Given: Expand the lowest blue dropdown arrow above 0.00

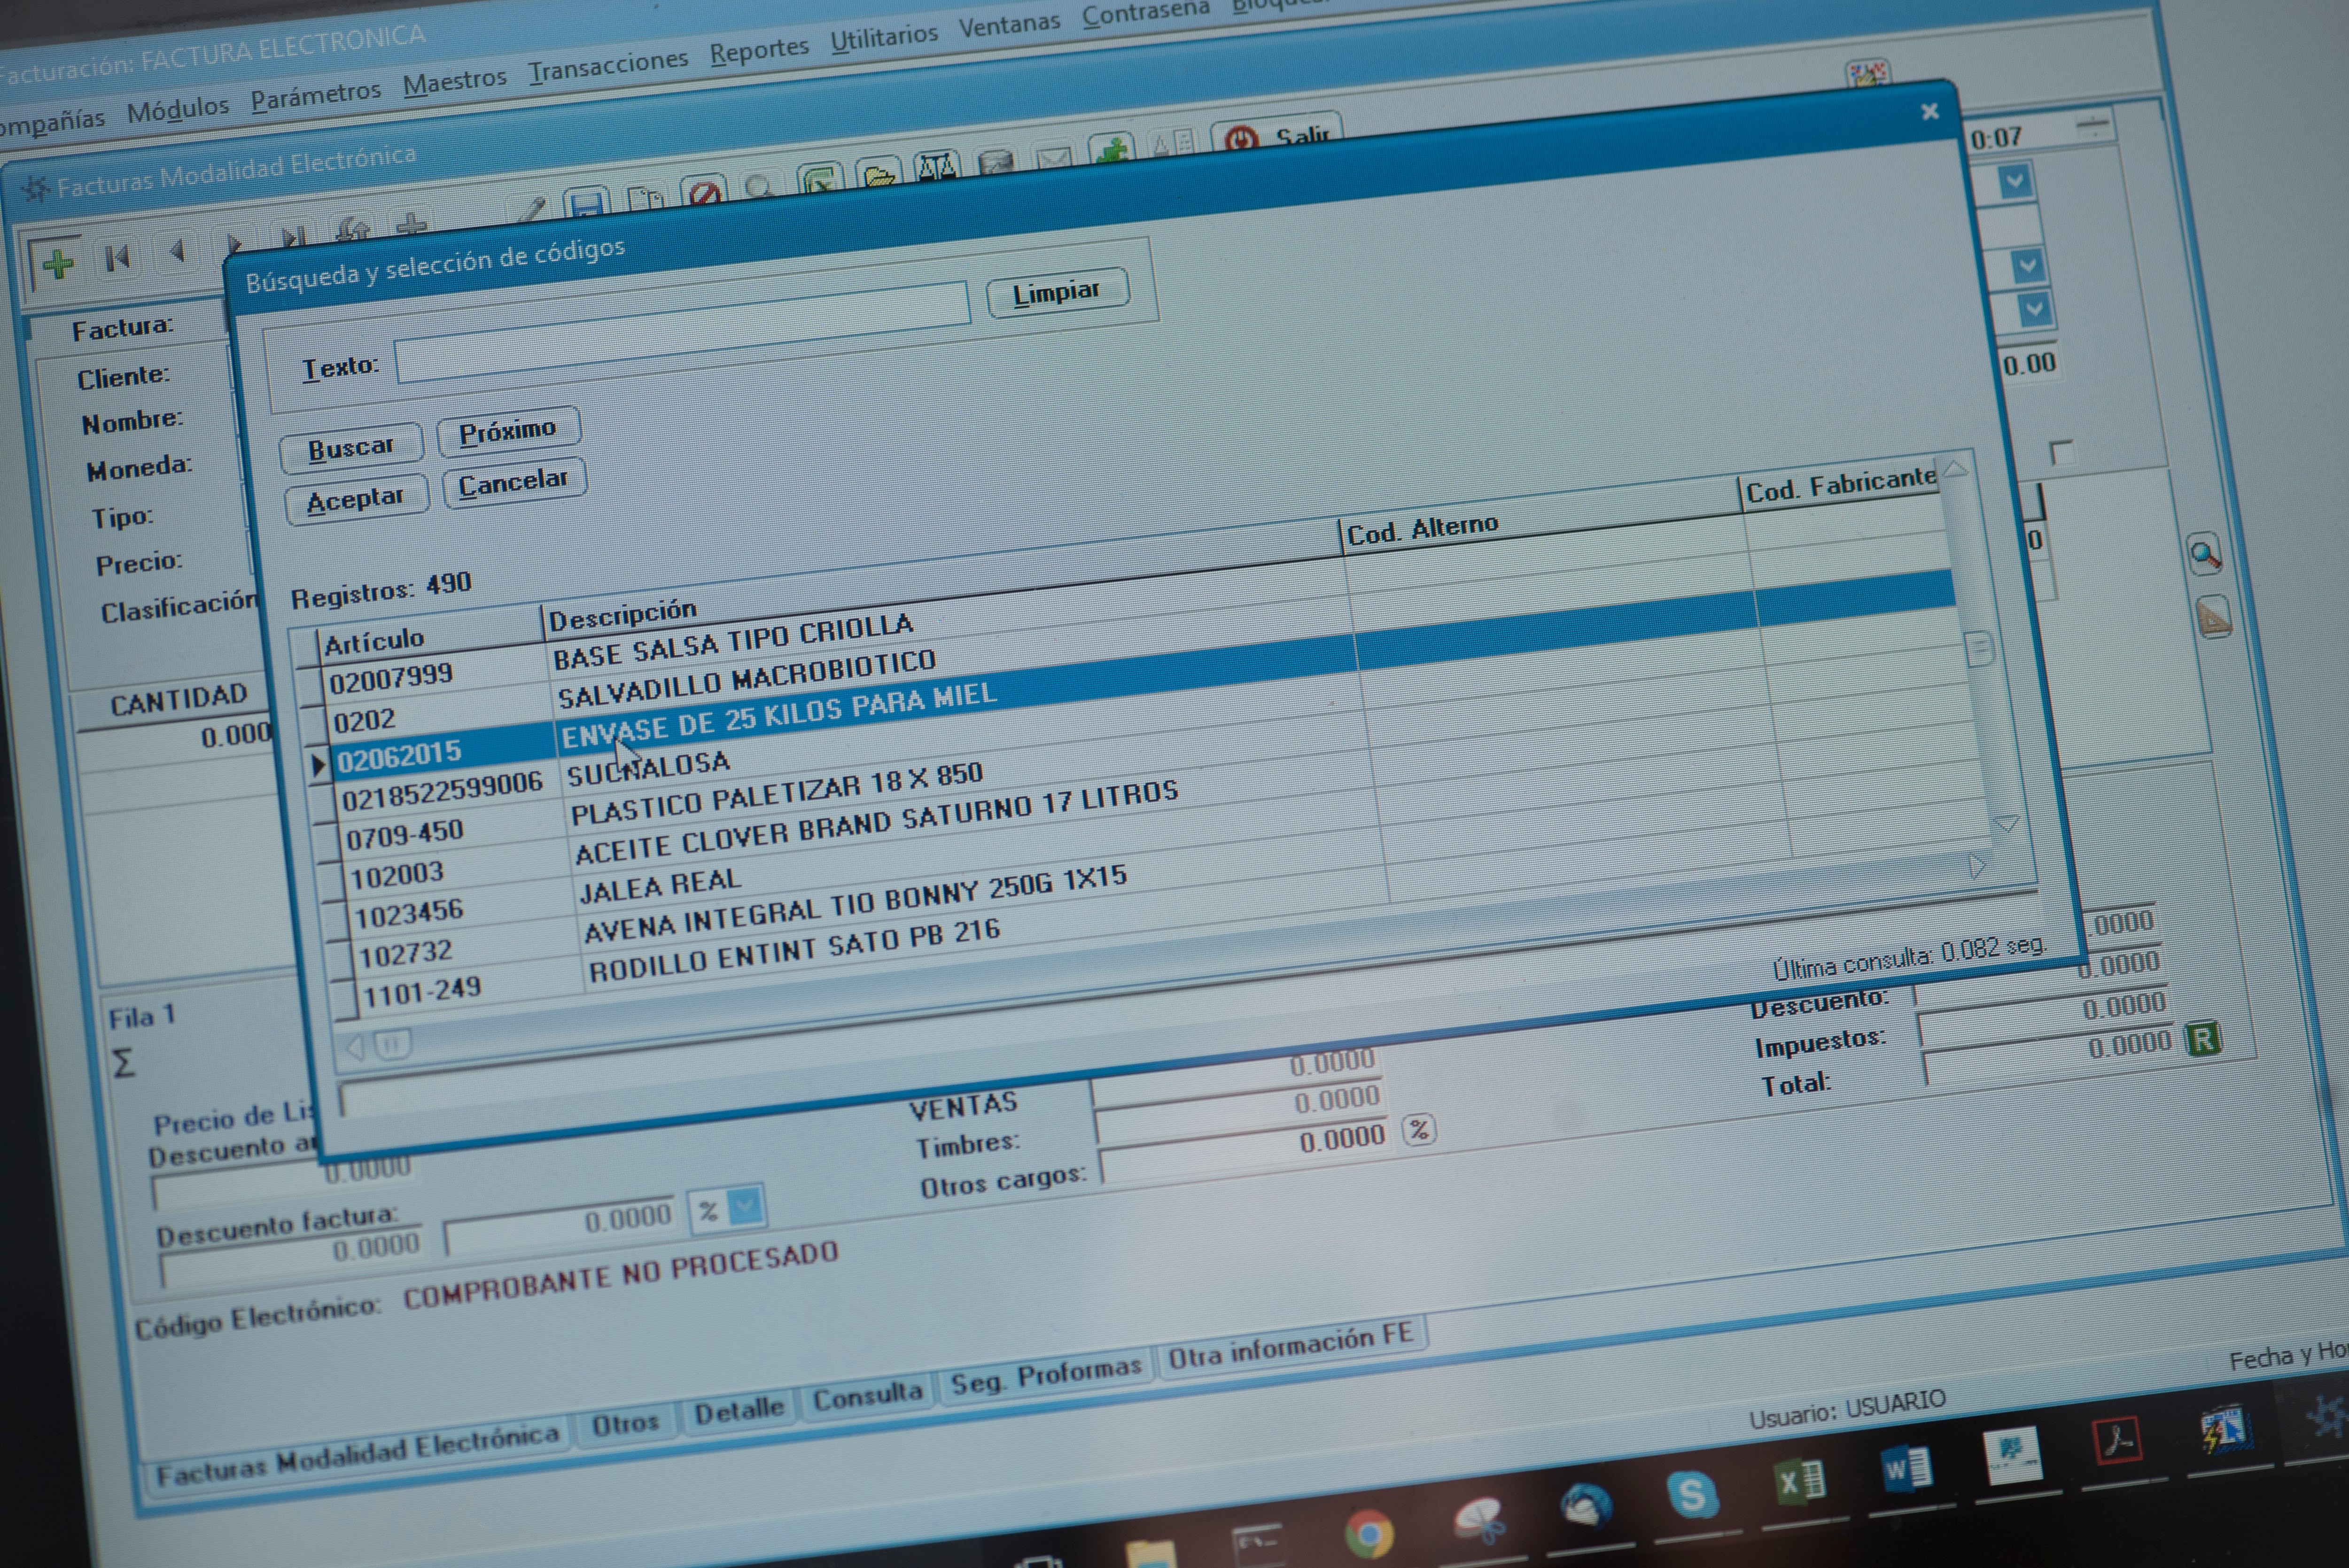Looking at the screenshot, I should [2035, 310].
